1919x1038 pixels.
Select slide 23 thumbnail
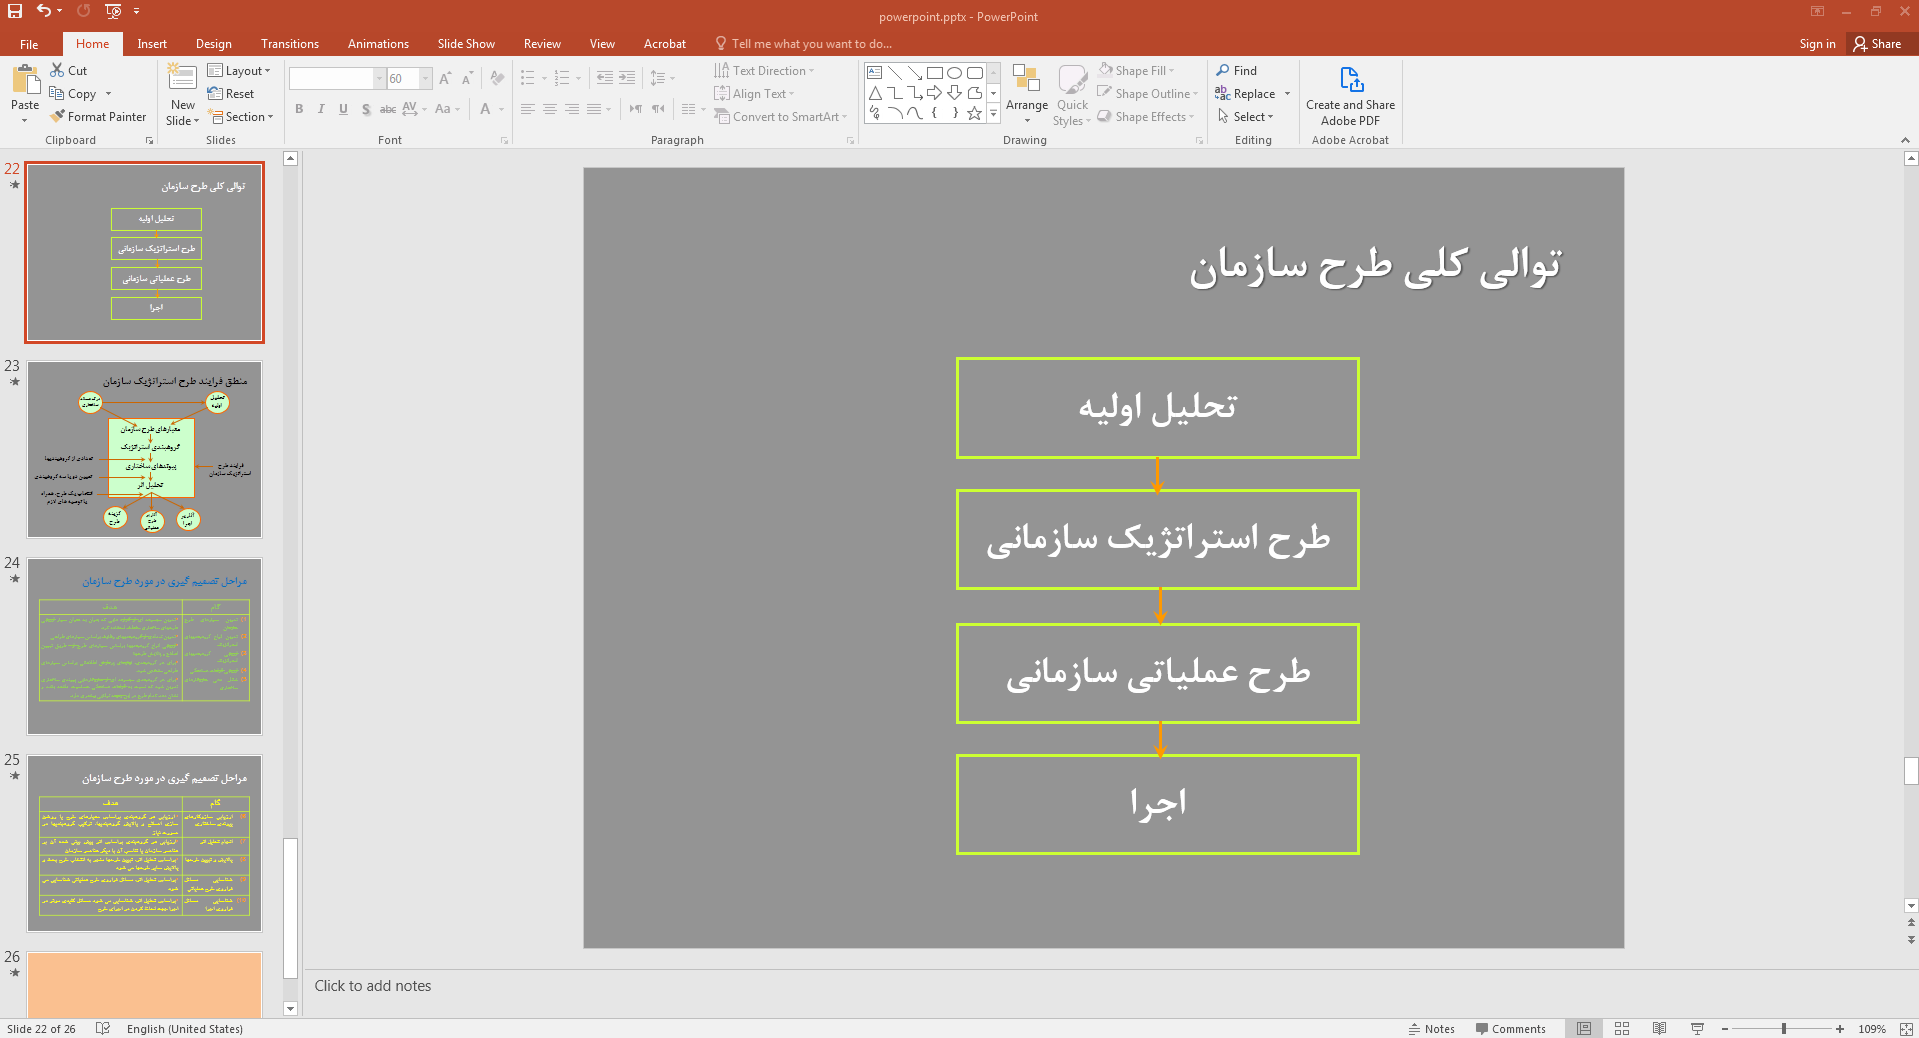tap(145, 450)
